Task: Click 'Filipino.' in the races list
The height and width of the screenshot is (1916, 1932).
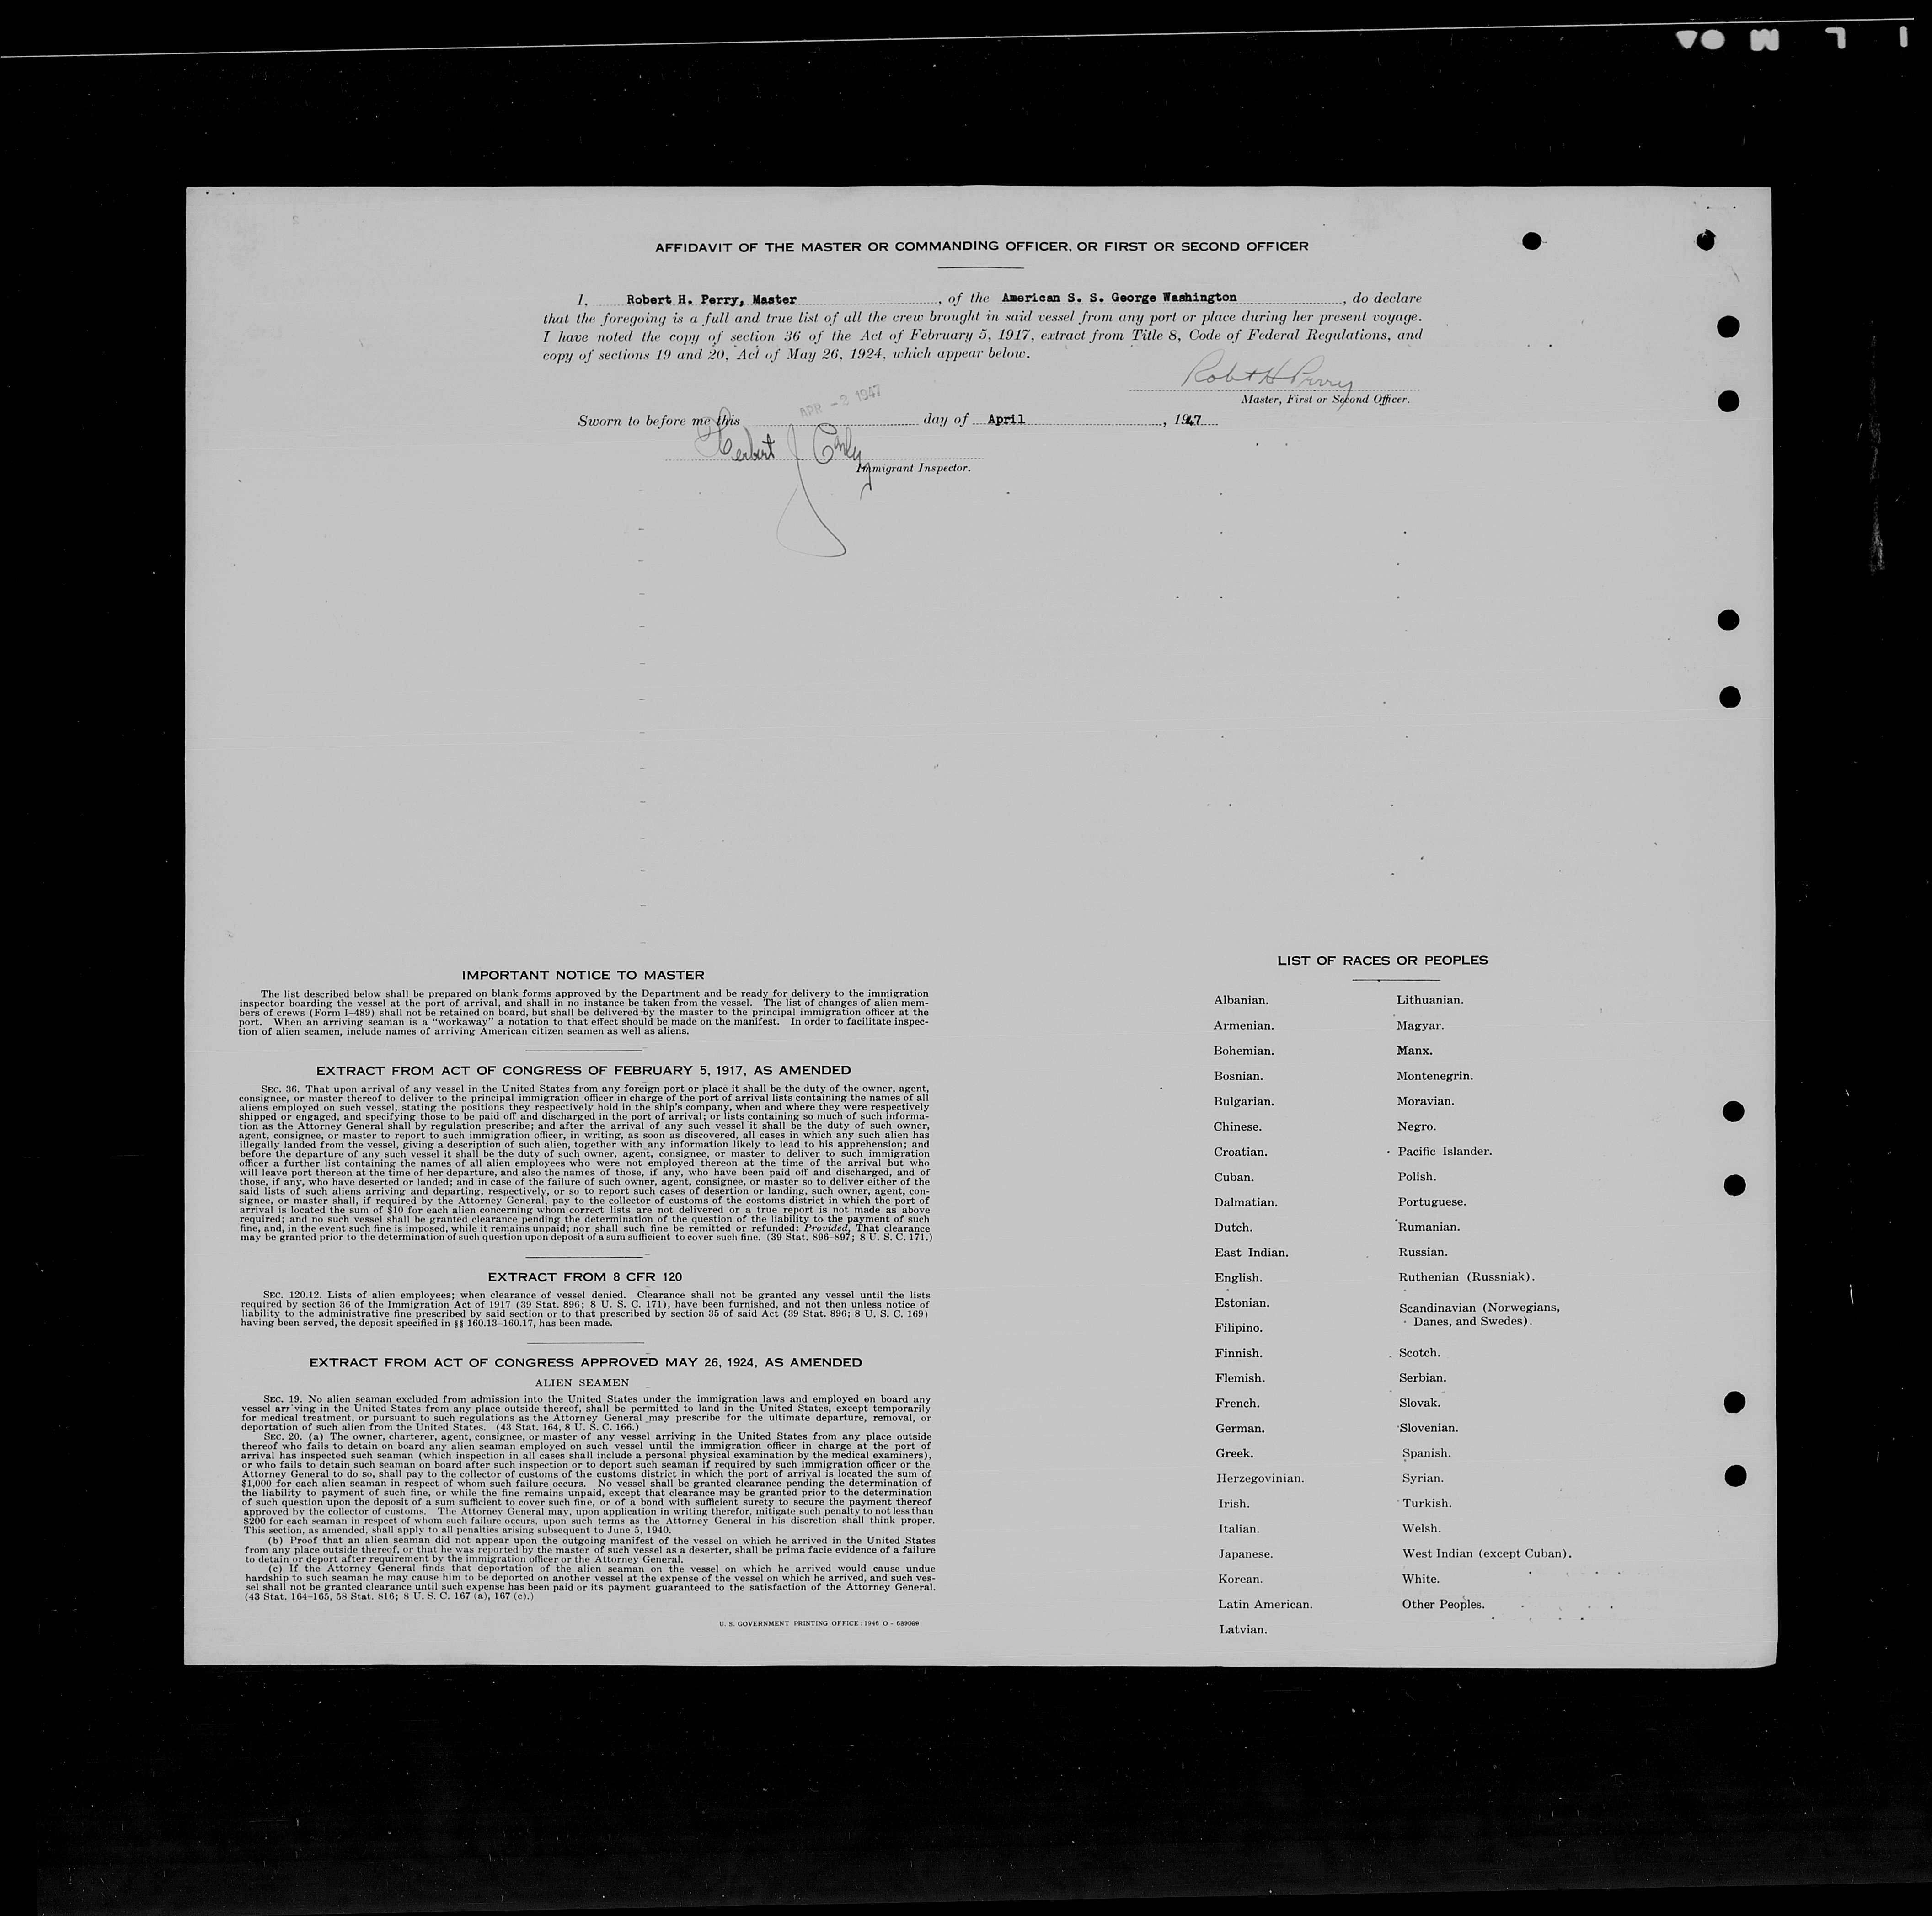Action: tap(1239, 1328)
